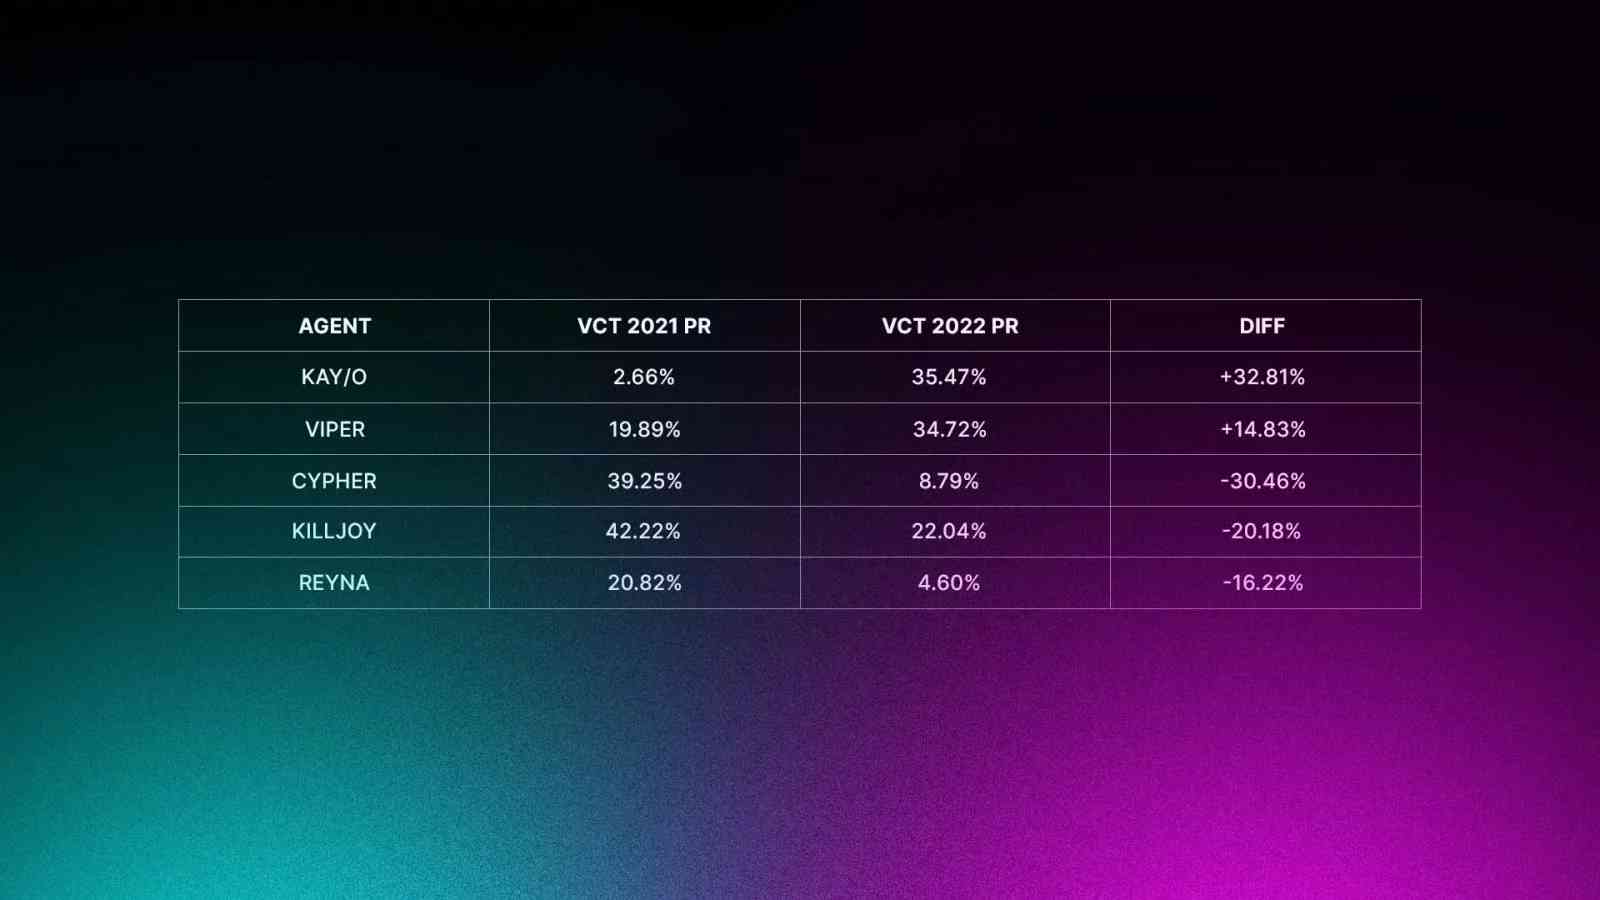Viewport: 1600px width, 900px height.
Task: Click the 42.22% value for Killjoy
Action: click(x=643, y=531)
